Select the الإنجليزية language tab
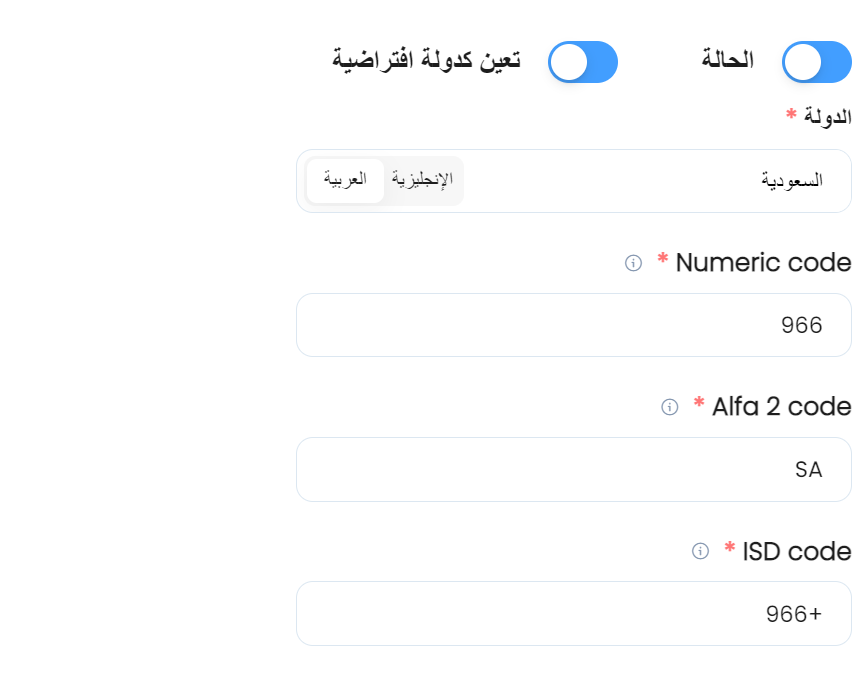The width and height of the screenshot is (865, 677). 423,180
